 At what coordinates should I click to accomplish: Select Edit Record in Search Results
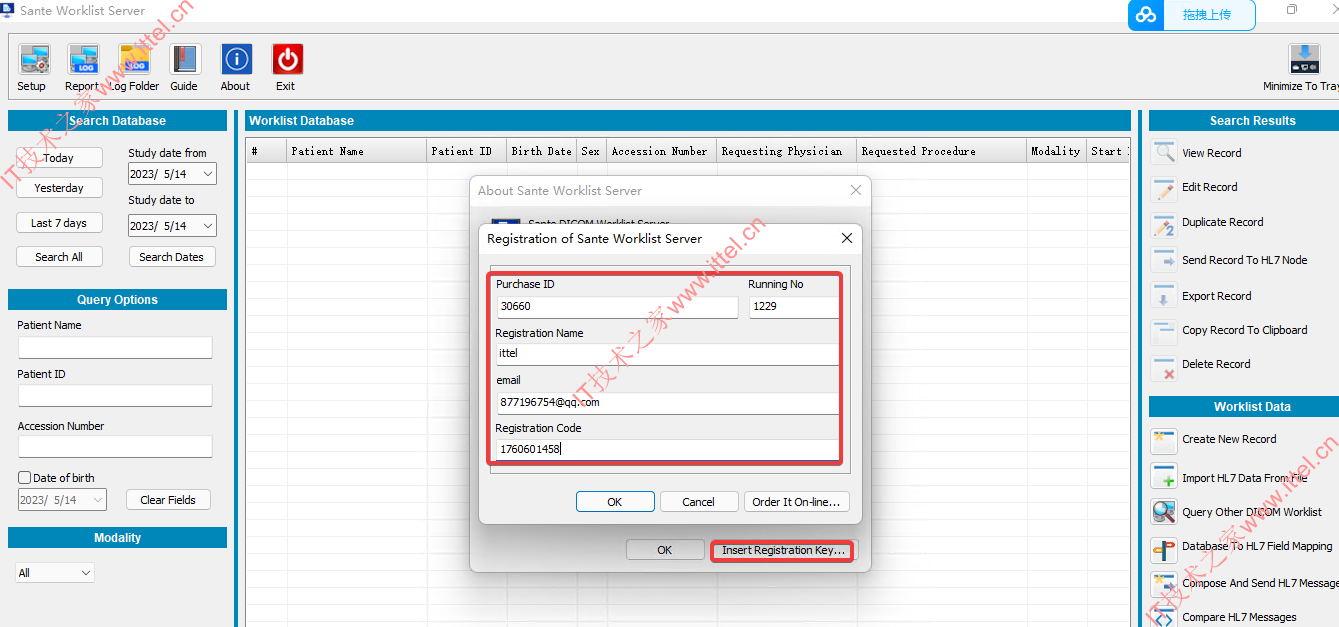[1209, 187]
